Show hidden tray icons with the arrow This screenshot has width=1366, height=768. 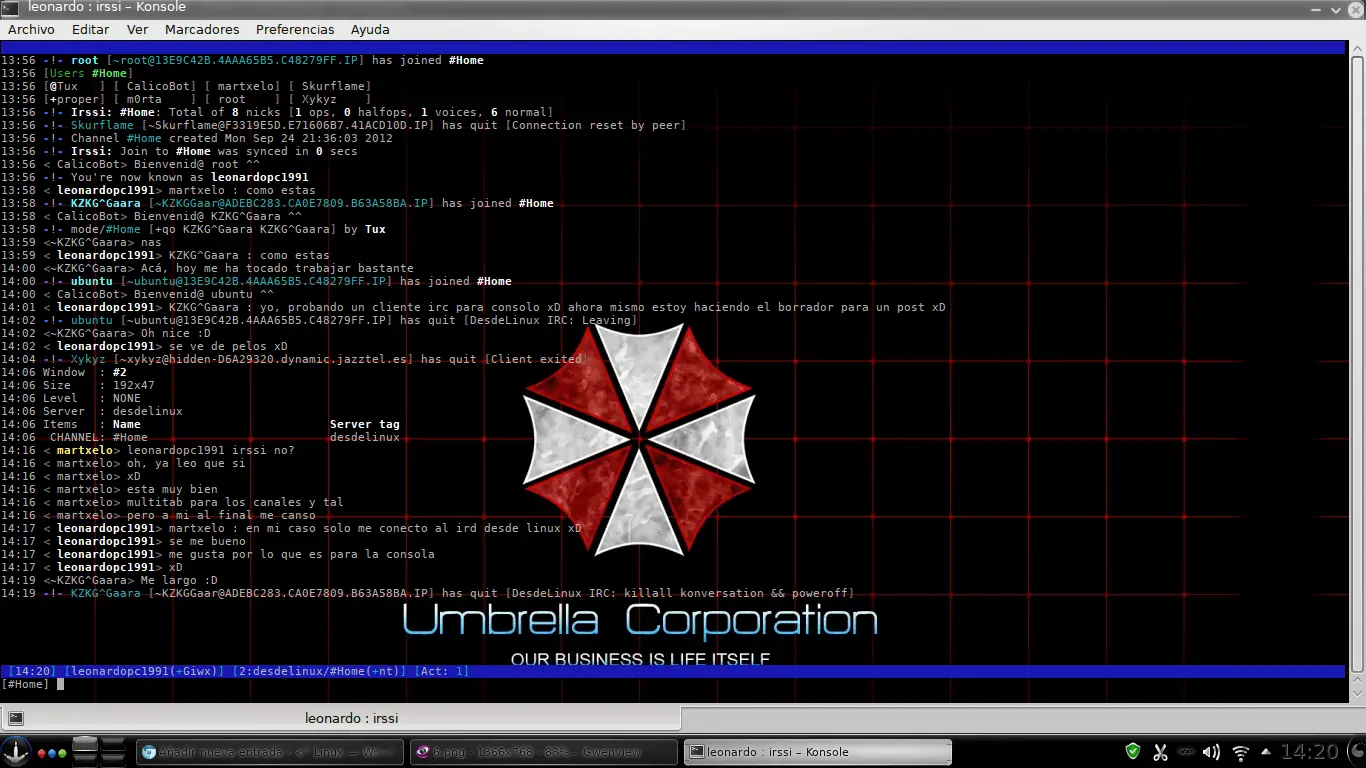[x=1267, y=751]
